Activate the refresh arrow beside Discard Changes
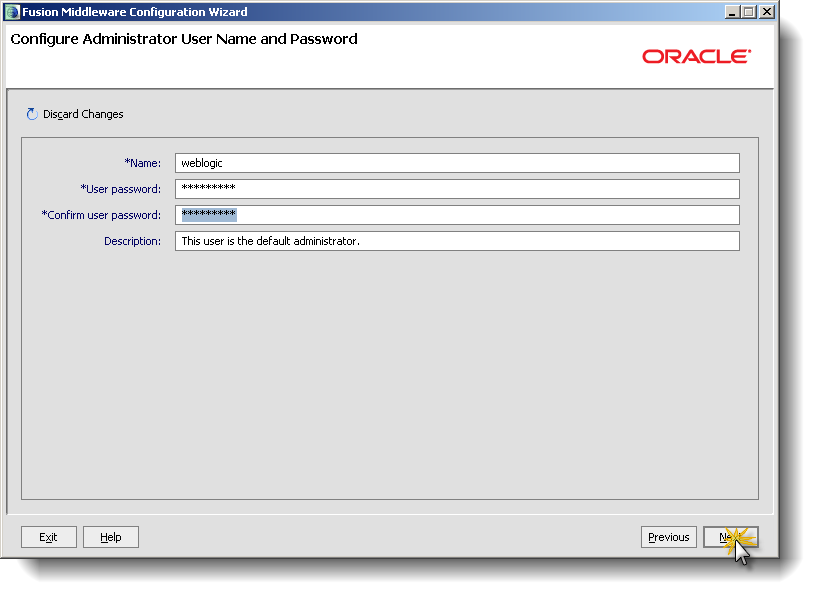 coord(31,114)
